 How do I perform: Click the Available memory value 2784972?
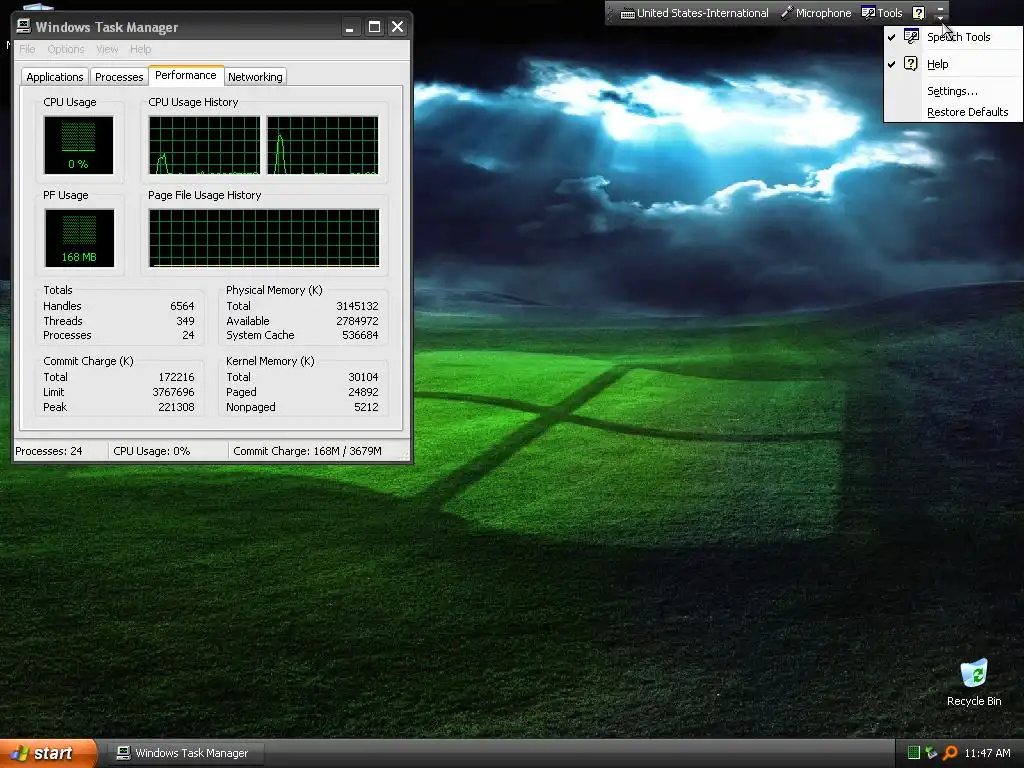[357, 321]
